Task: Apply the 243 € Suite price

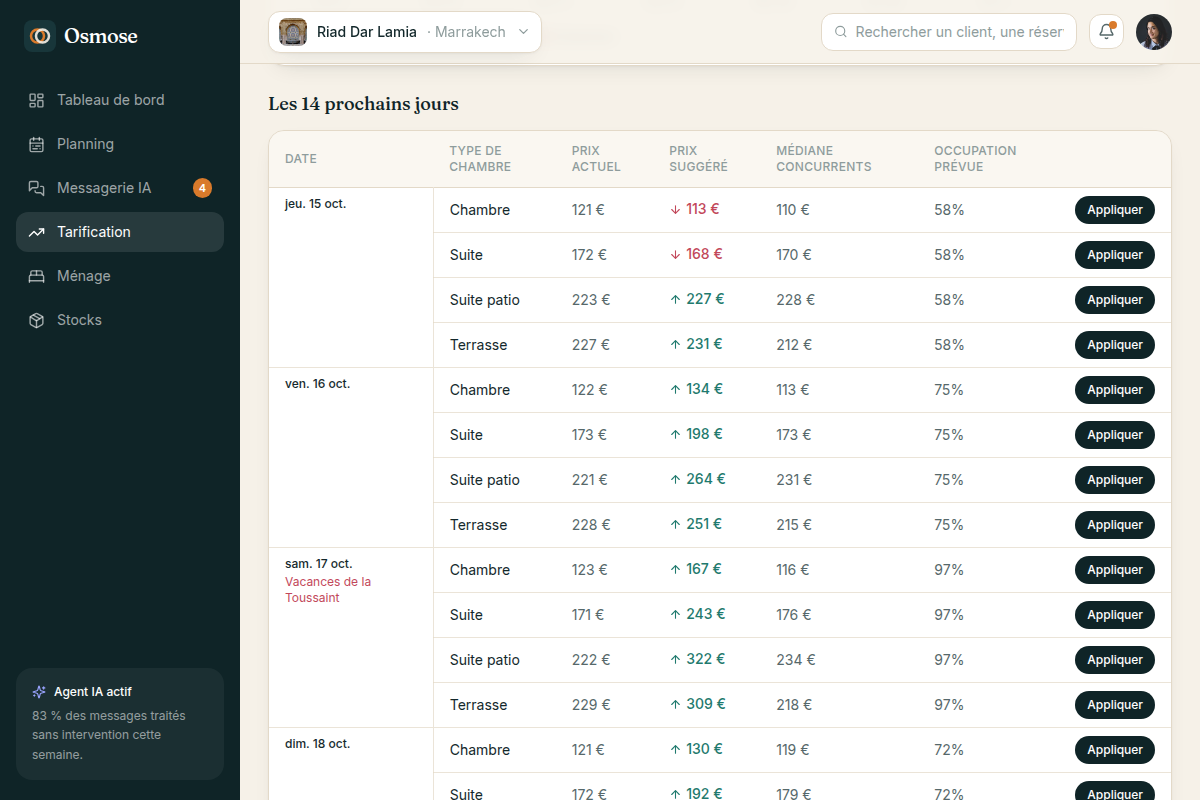Action: click(x=1115, y=615)
